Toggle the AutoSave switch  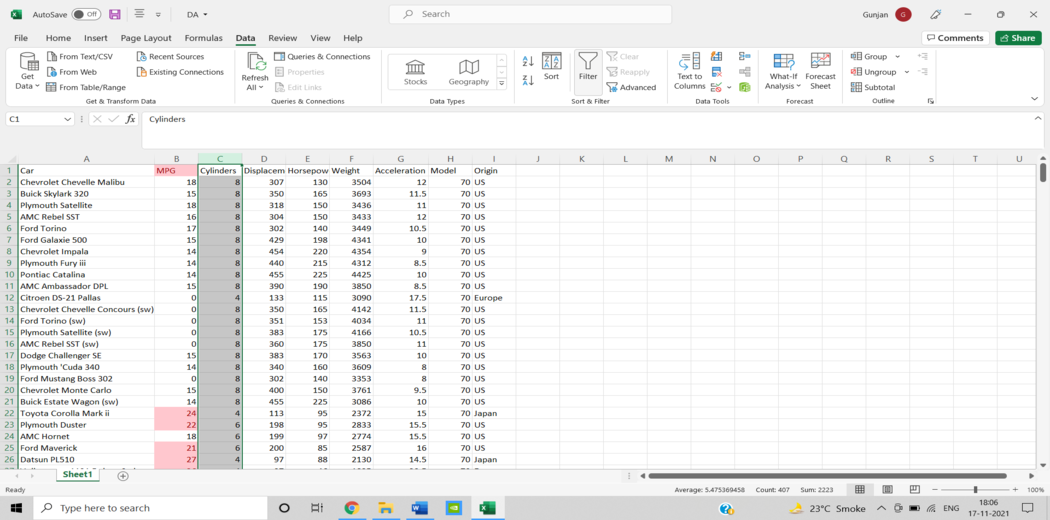point(86,15)
